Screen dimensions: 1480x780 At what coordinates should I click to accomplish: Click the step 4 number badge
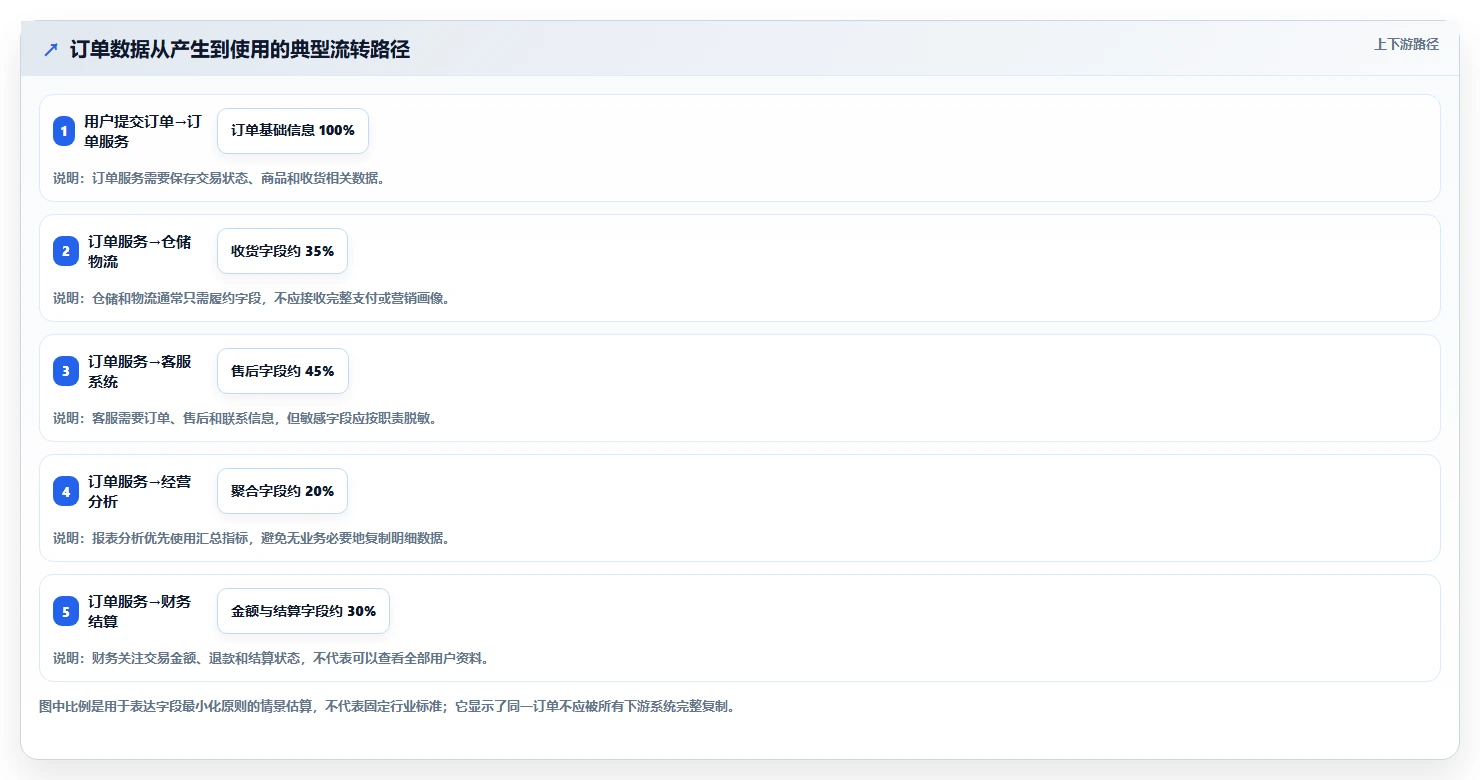point(66,491)
